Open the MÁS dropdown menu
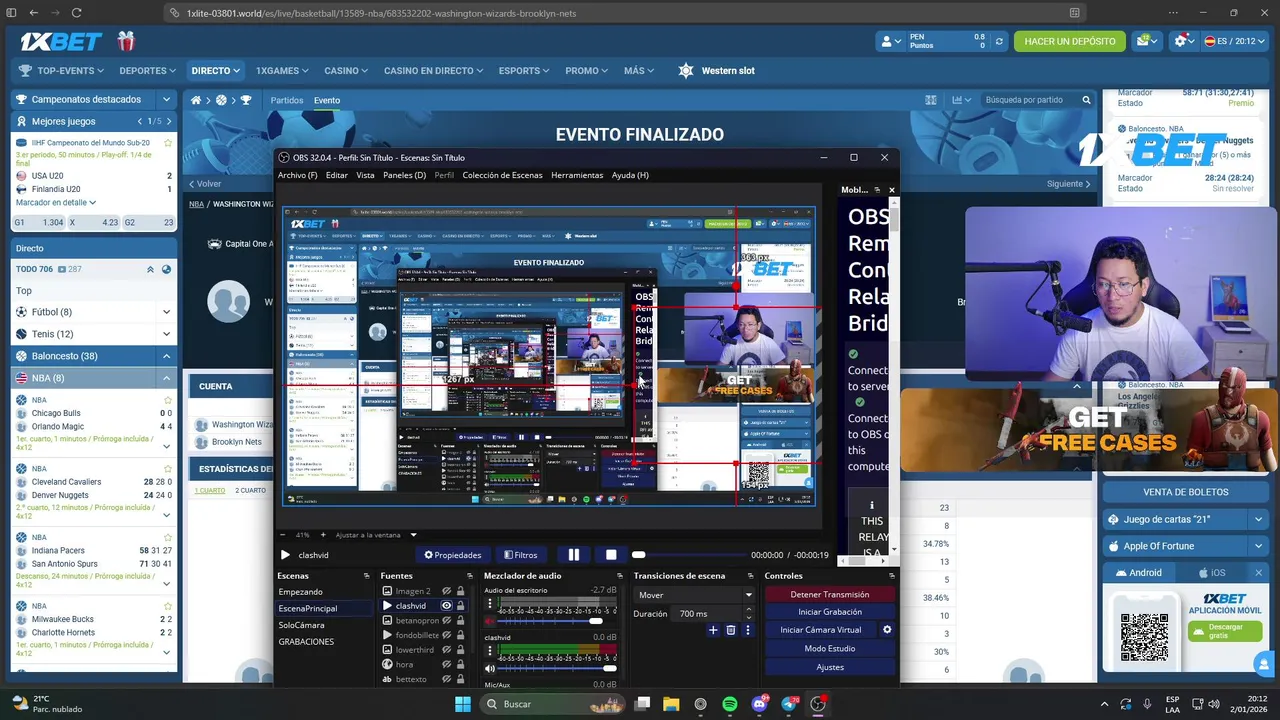The image size is (1280, 720). click(x=639, y=71)
